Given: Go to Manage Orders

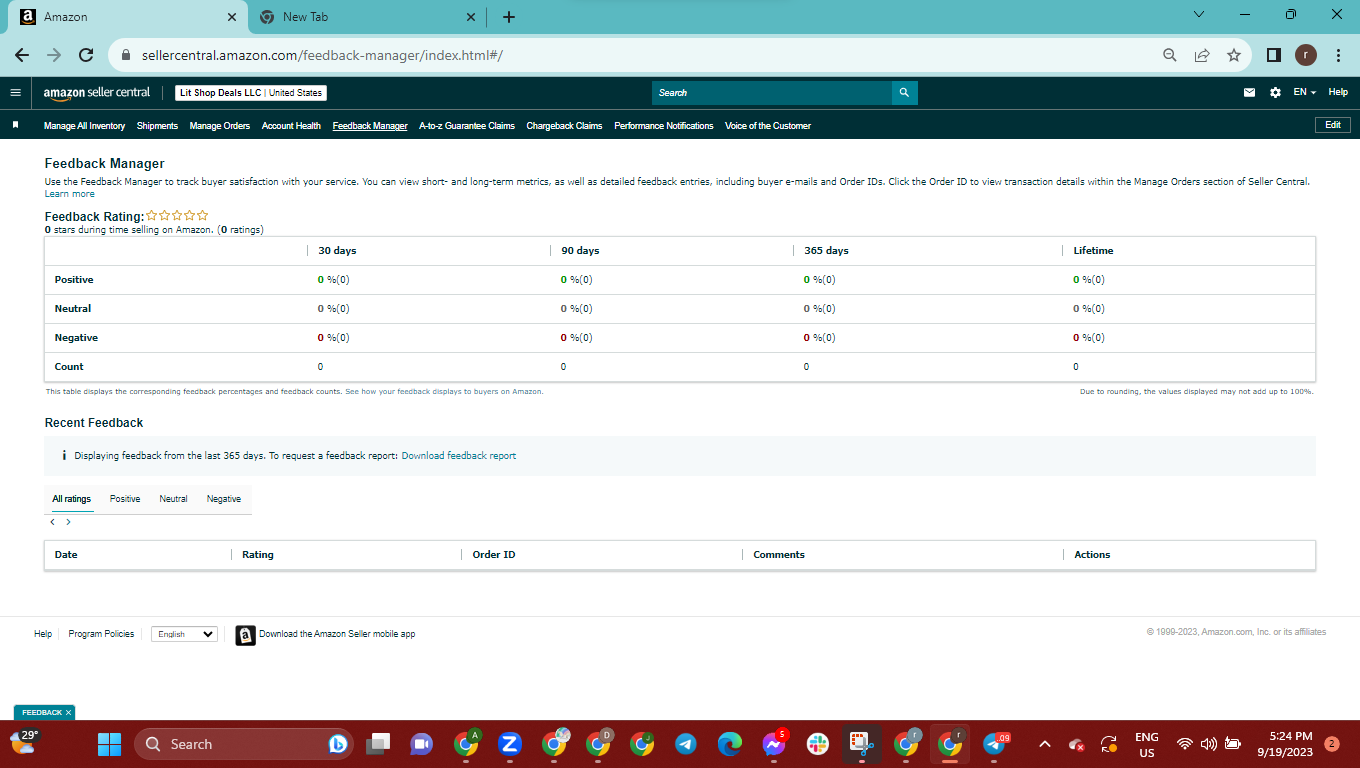Looking at the screenshot, I should (220, 126).
